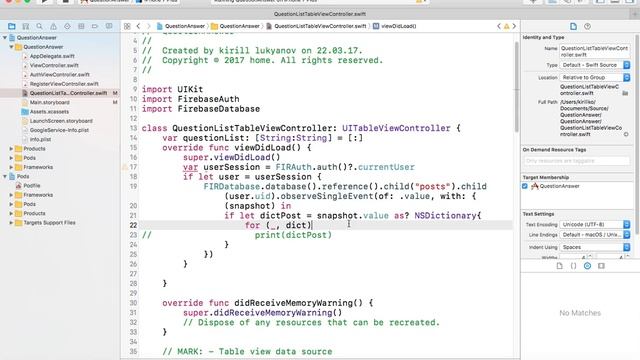Screen dimensions: 640x360
Task: Click the jump bar warning icon
Action: (x=507, y=26)
